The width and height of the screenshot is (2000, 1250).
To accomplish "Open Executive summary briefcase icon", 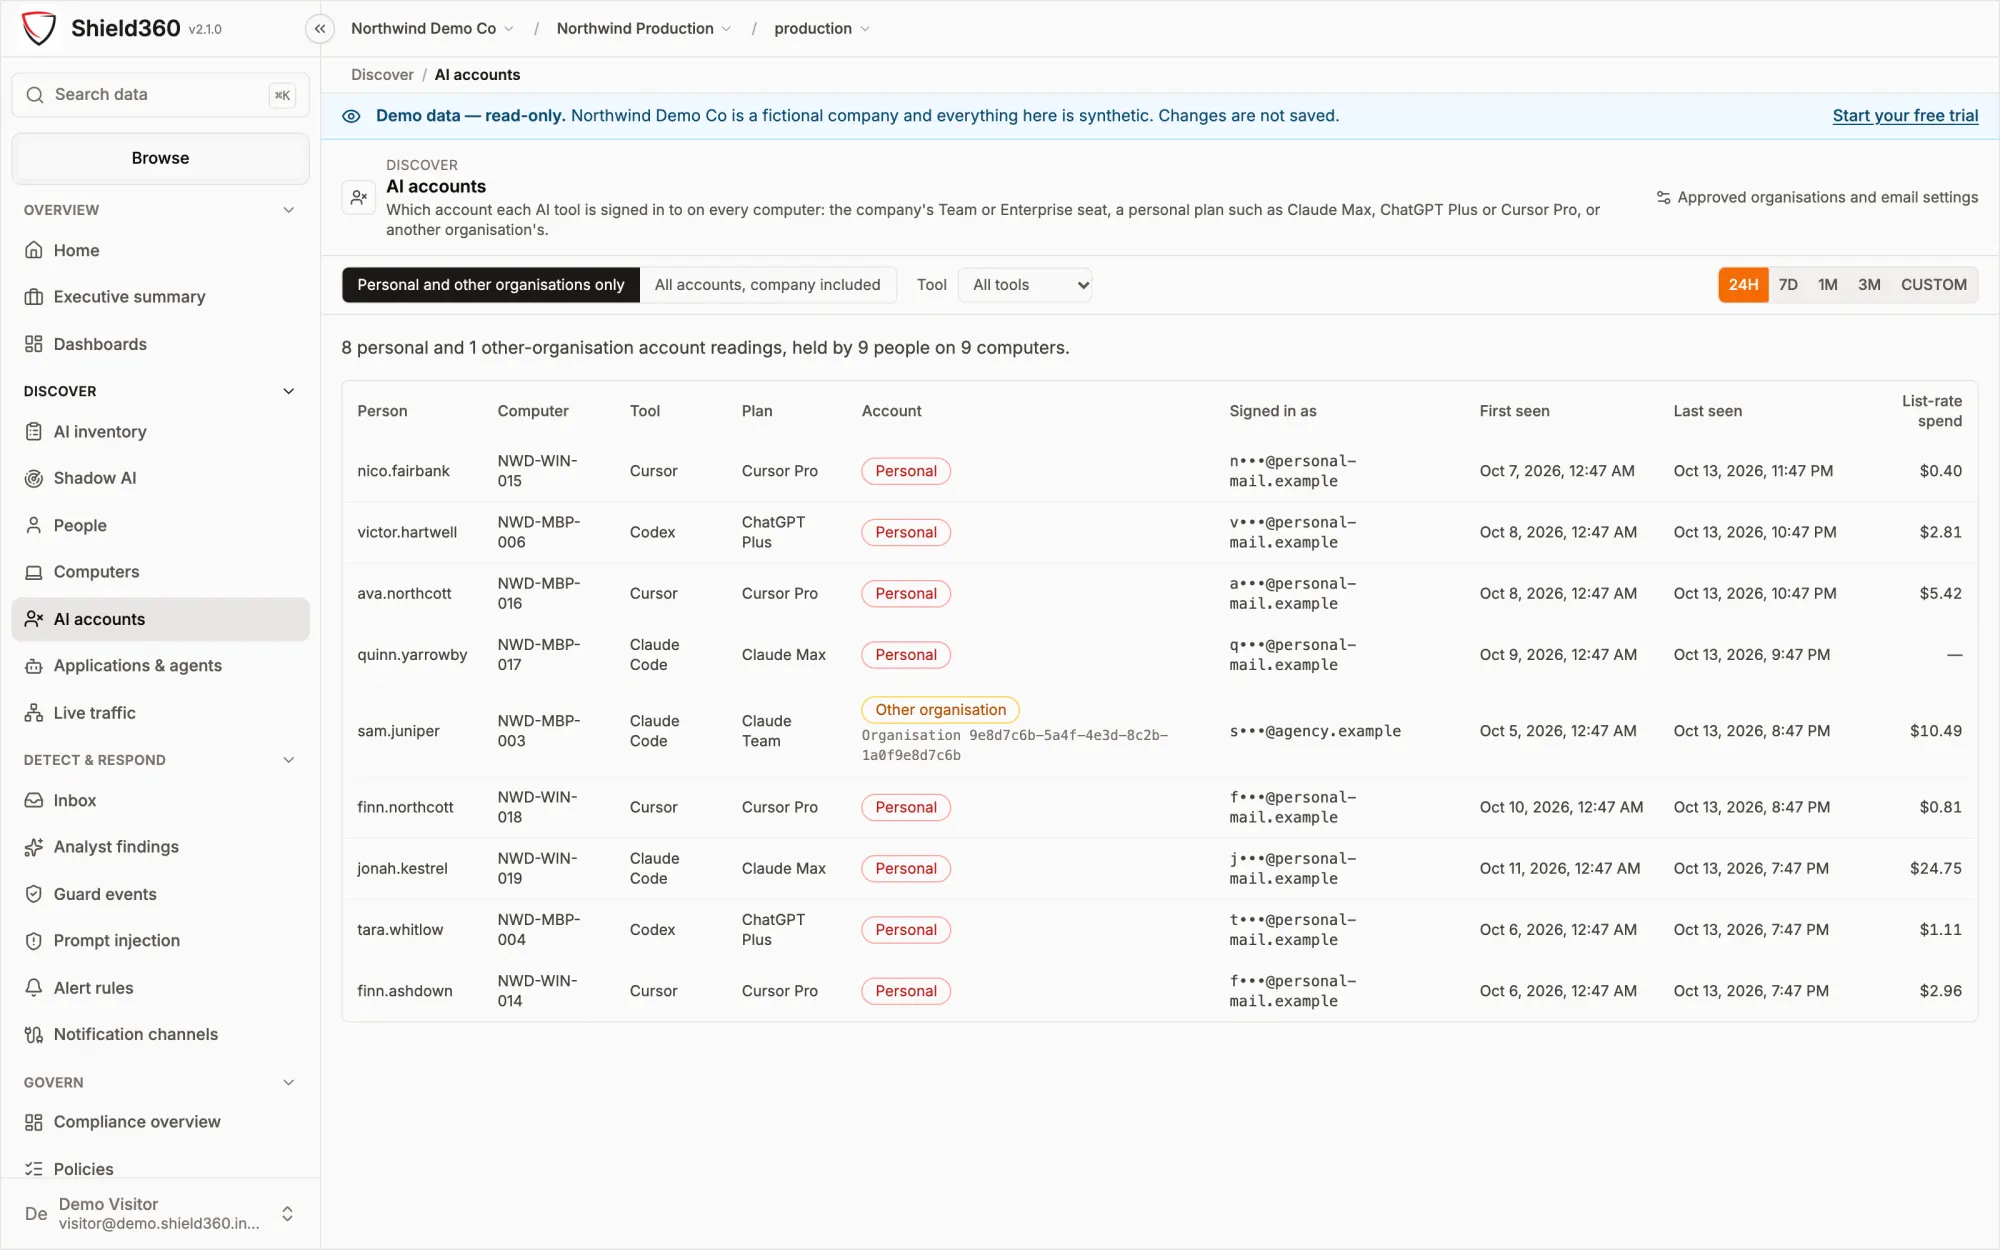I will click(34, 297).
